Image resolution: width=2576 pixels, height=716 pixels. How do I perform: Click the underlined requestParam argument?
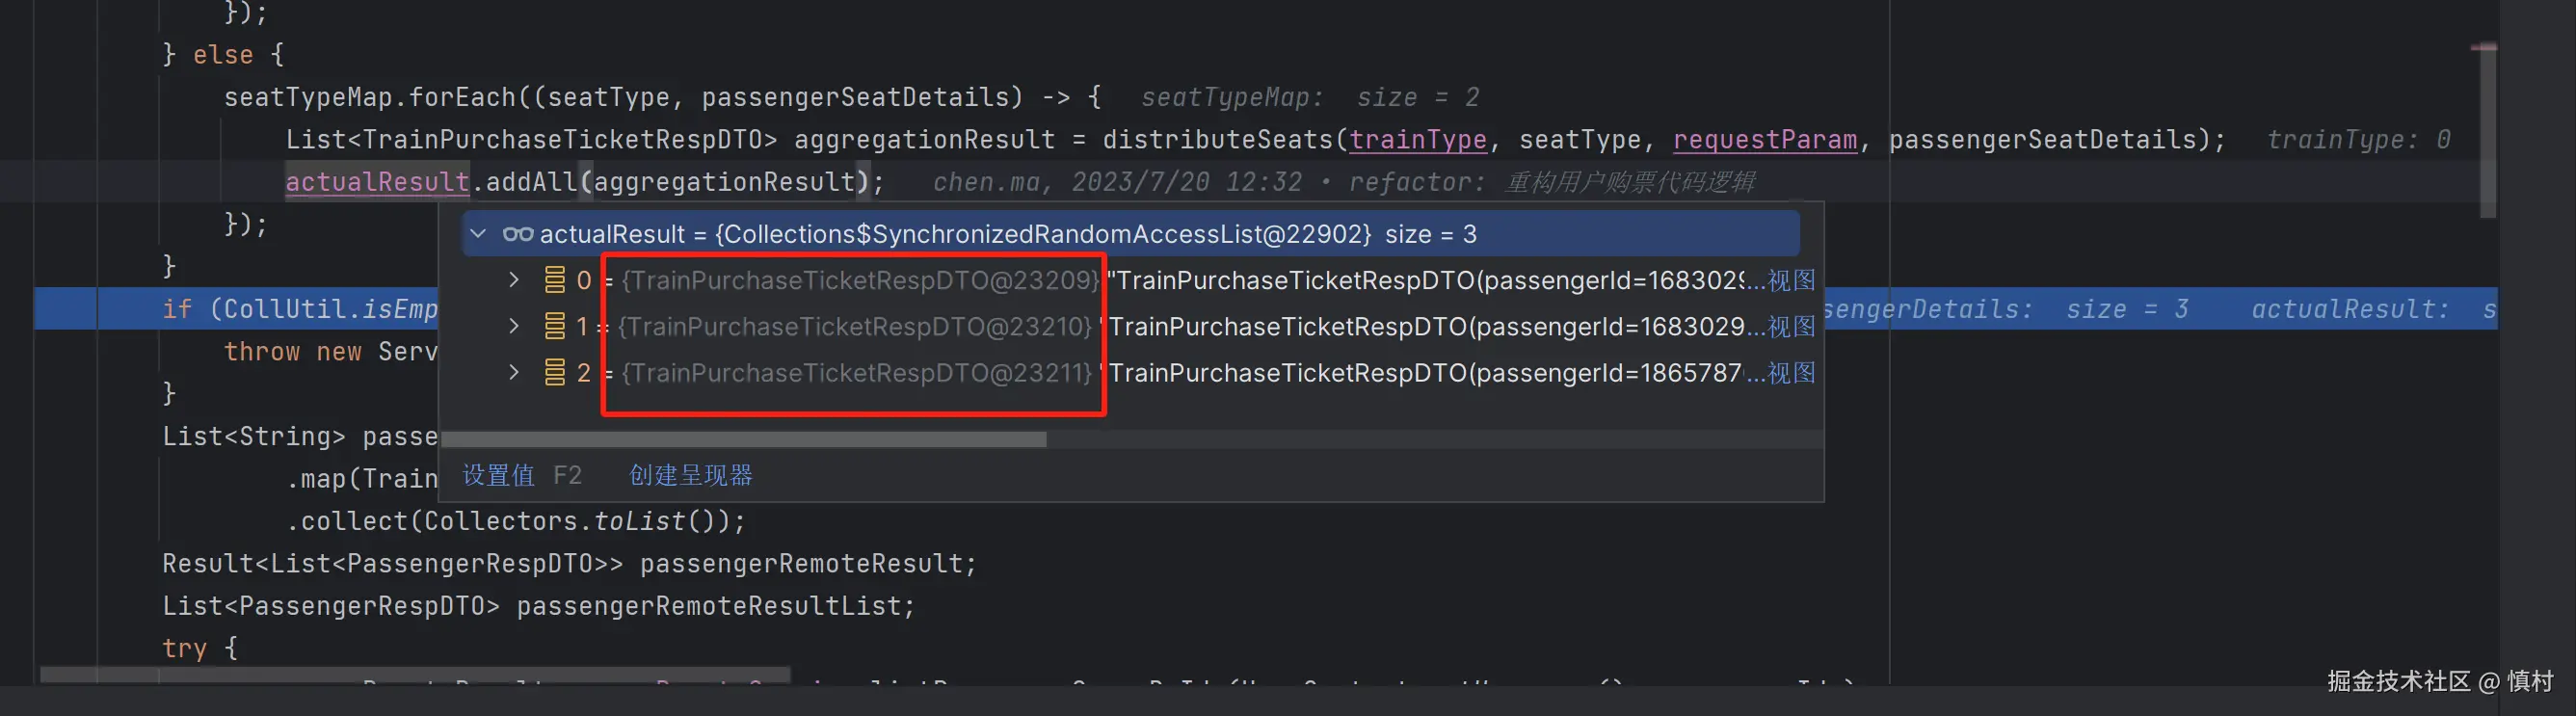pos(1764,140)
